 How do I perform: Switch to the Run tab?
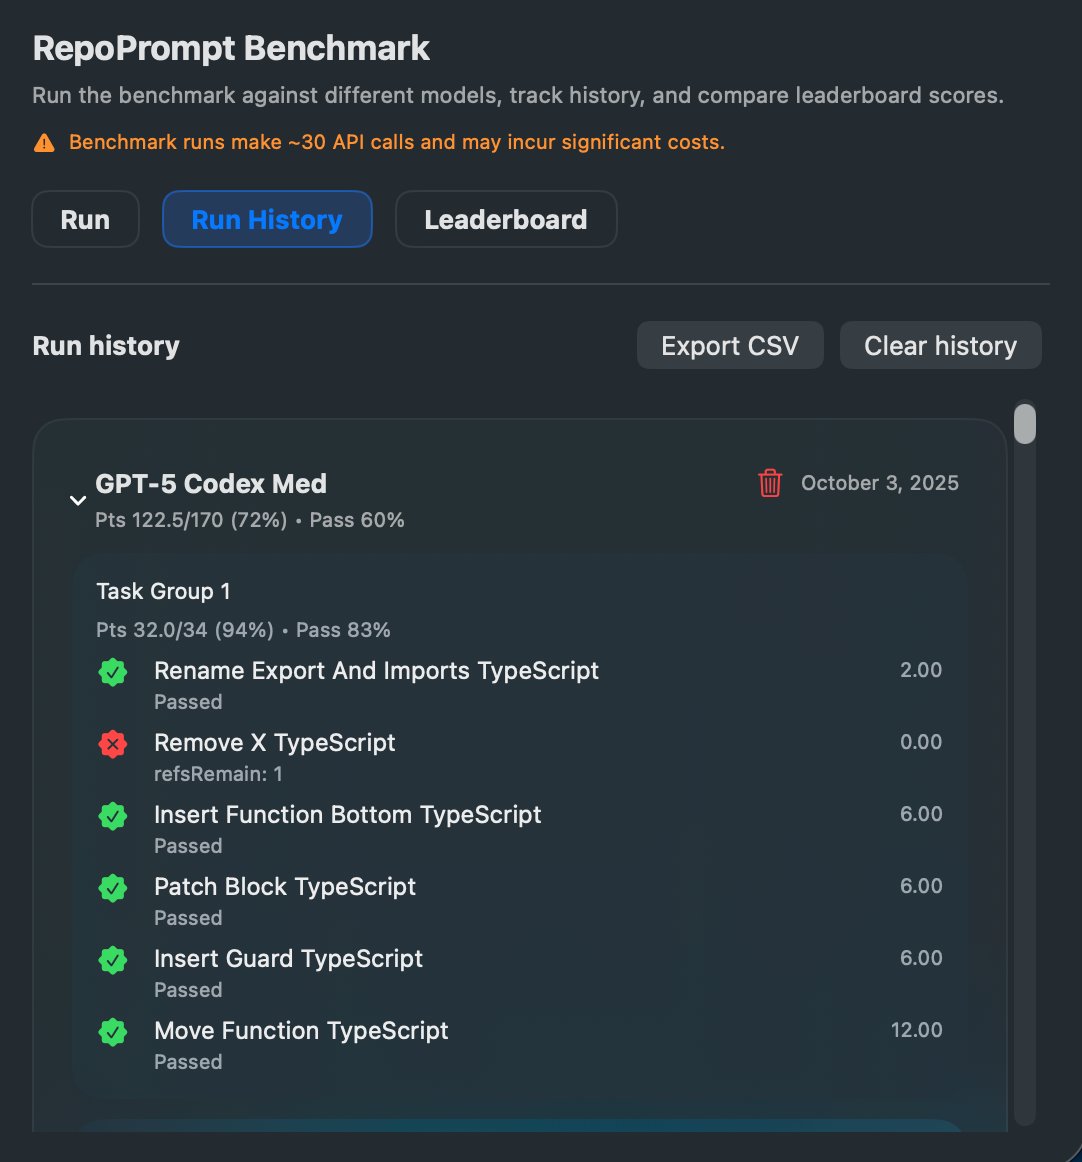click(85, 219)
